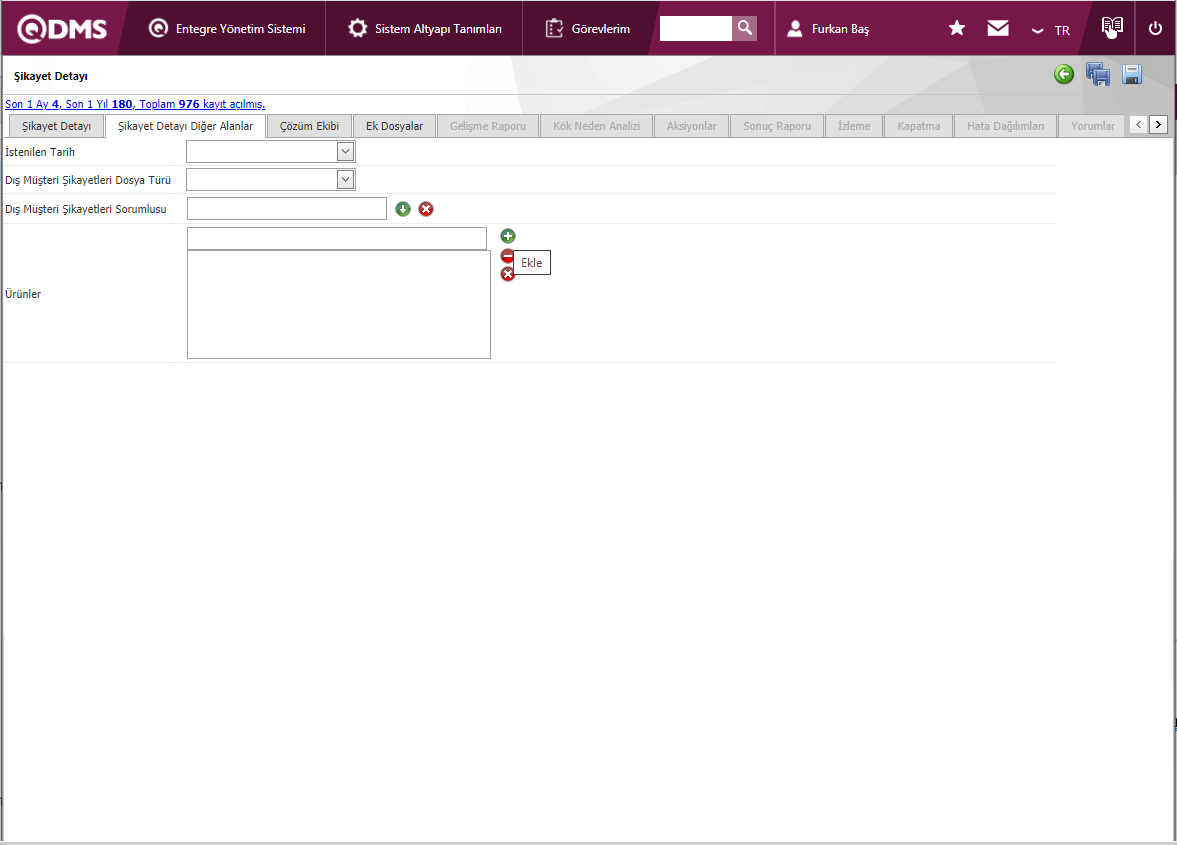Viewport: 1177px width, 845px height.
Task: Click the red minus remove Ürünler icon
Action: 507,256
